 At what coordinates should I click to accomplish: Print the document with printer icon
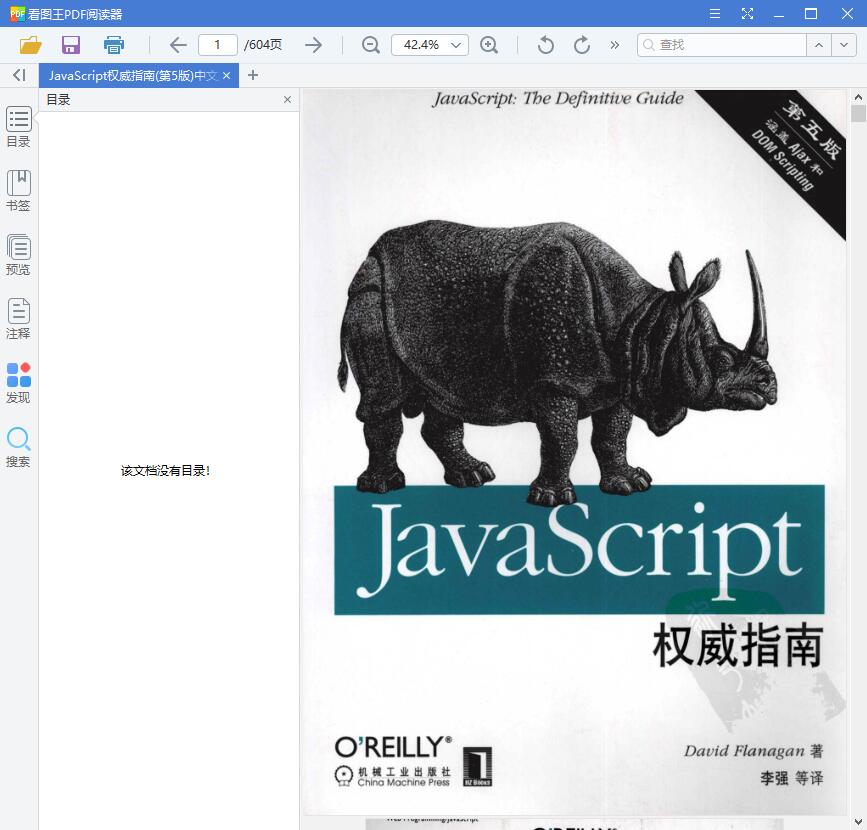114,45
